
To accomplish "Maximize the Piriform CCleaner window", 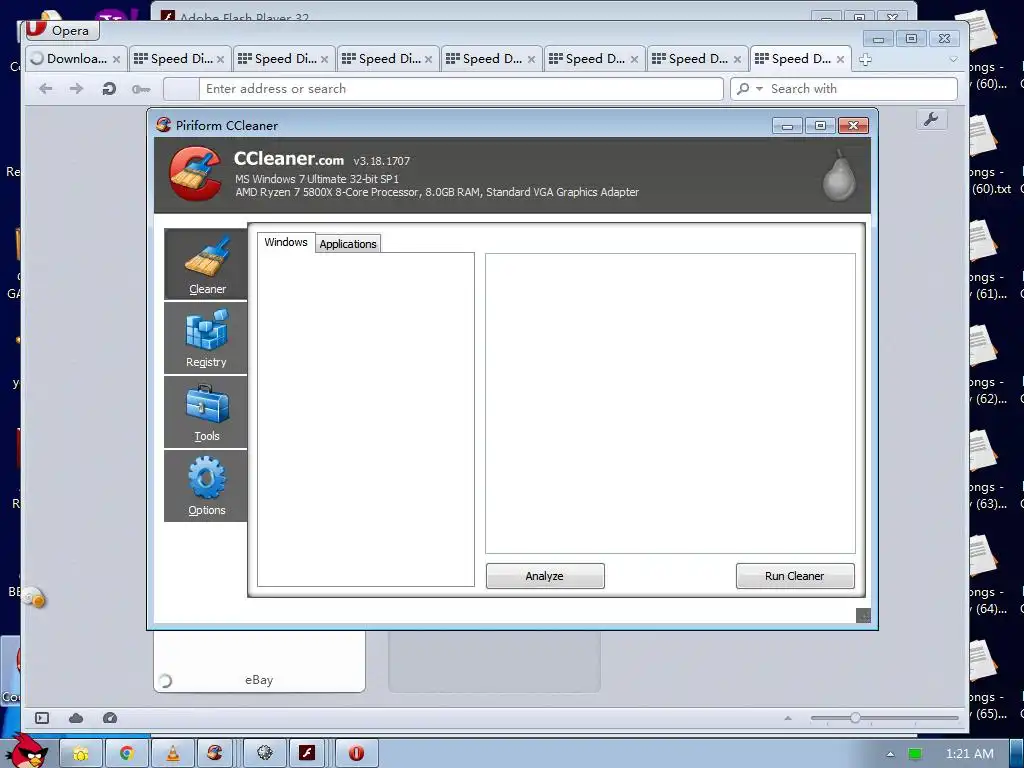I will pos(820,125).
